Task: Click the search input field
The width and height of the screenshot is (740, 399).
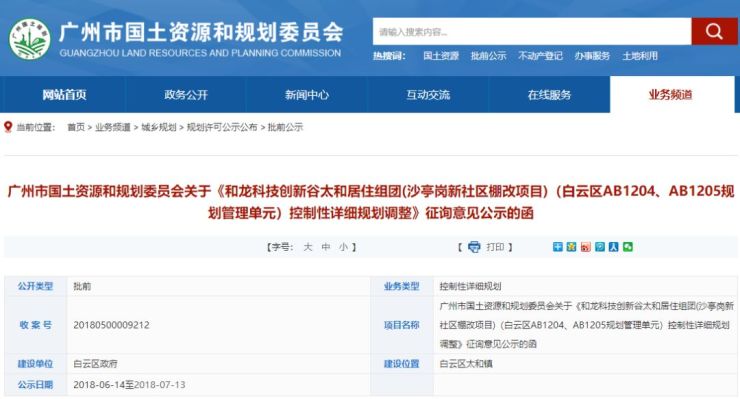Action: [x=532, y=32]
